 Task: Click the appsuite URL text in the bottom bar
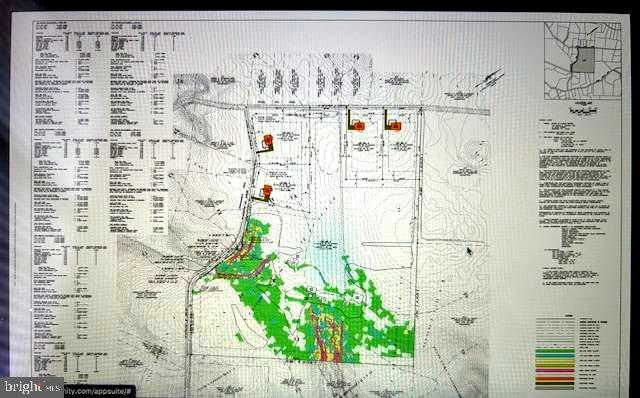[99, 391]
